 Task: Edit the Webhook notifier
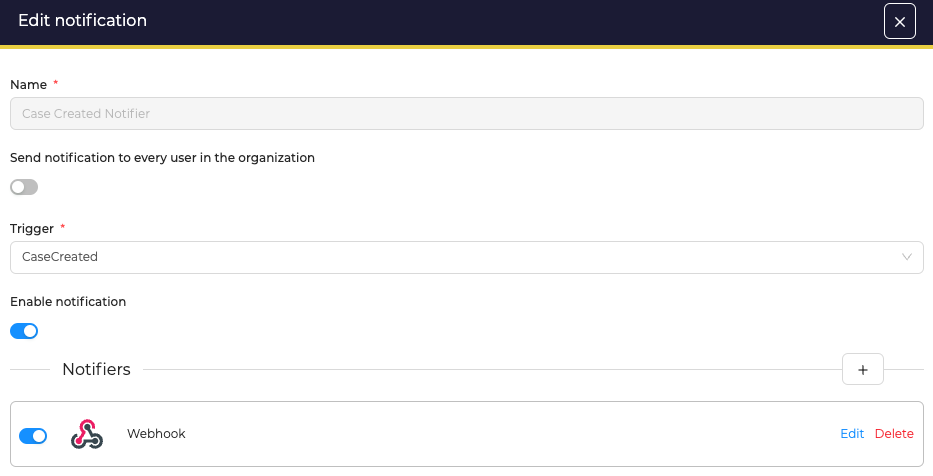(852, 434)
